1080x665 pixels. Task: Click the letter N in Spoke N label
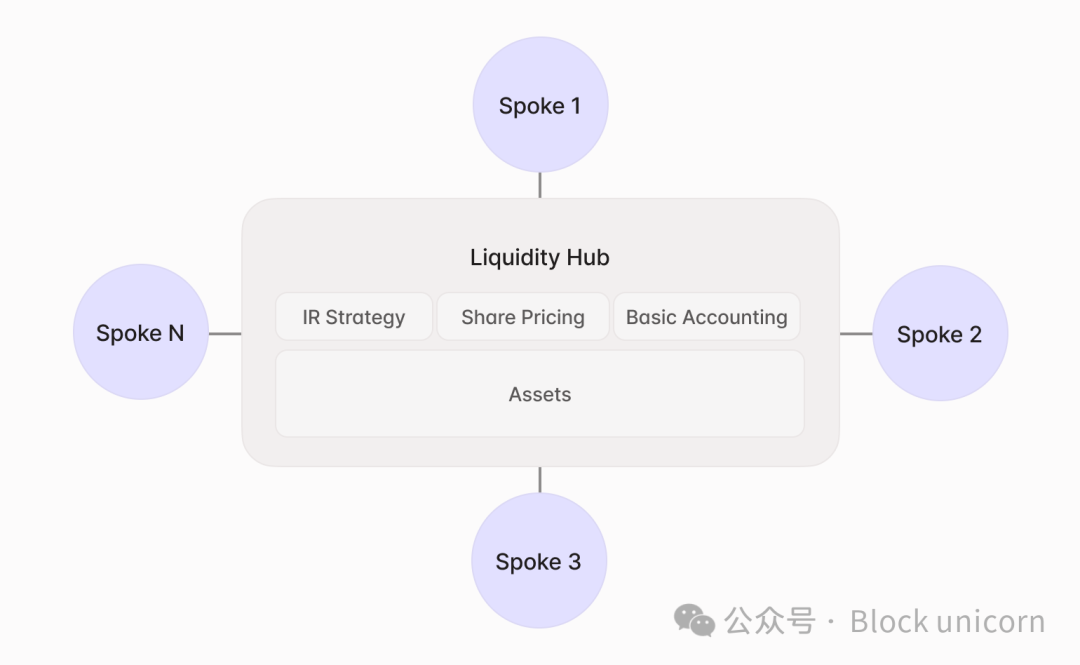pyautogui.click(x=176, y=333)
